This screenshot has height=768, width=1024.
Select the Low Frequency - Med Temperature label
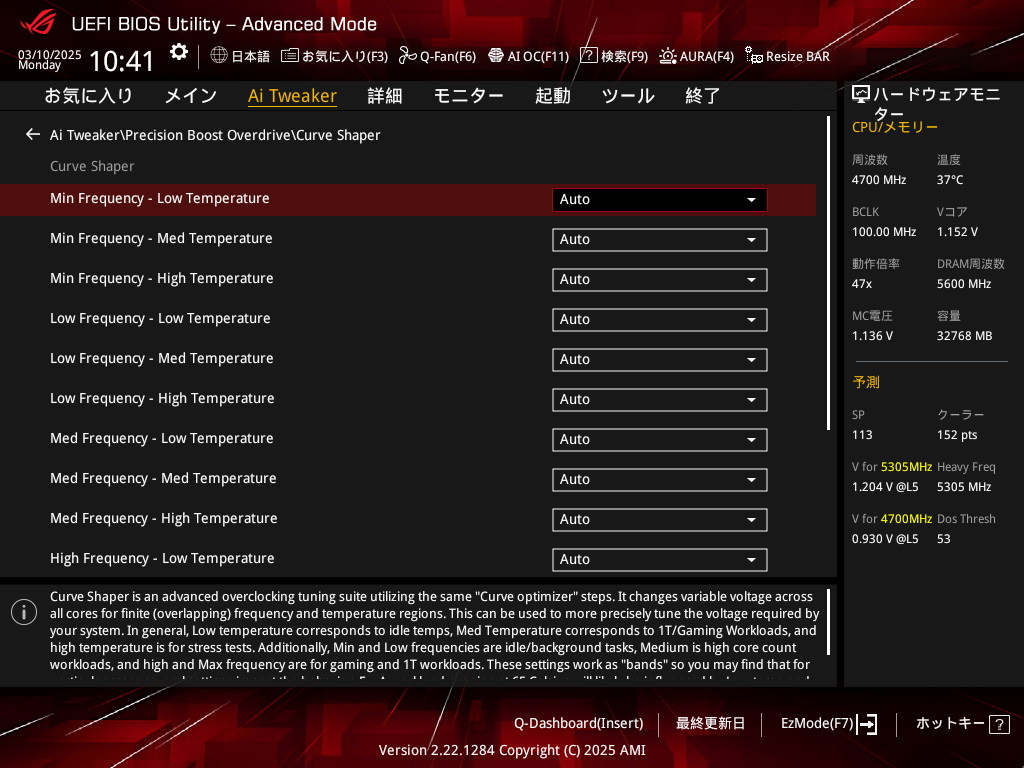tap(161, 359)
